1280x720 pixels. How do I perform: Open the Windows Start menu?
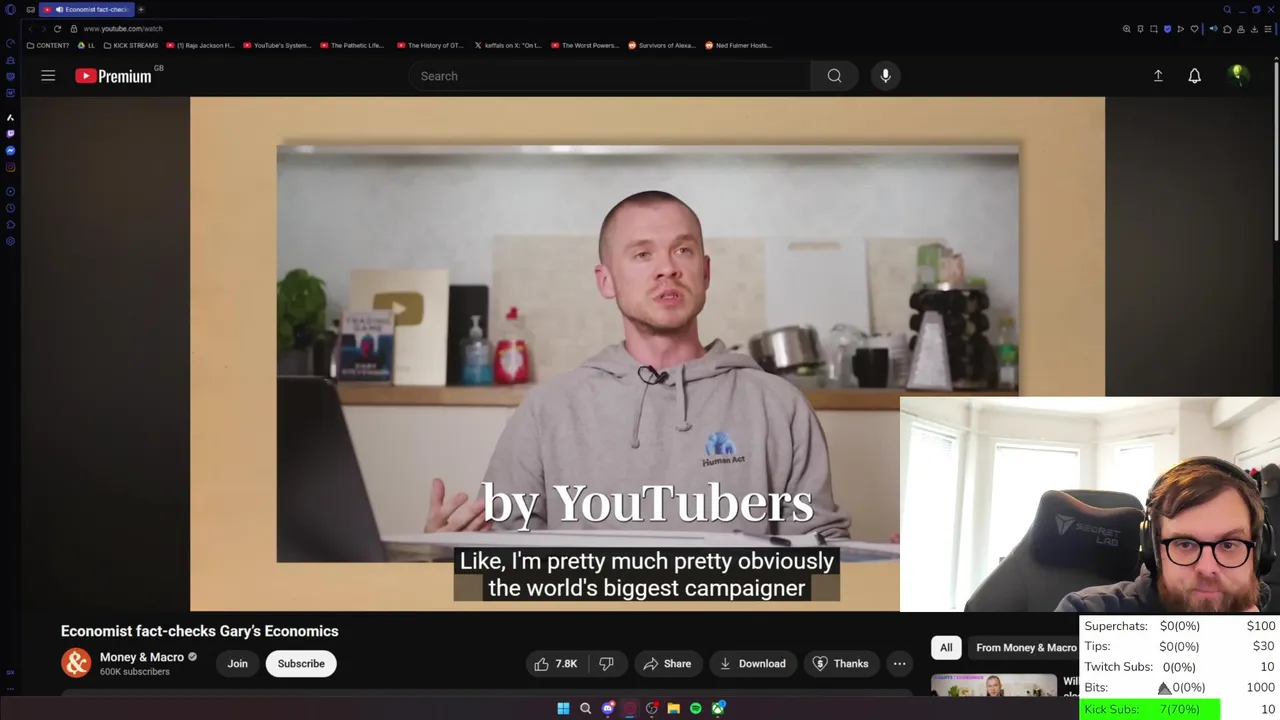[x=563, y=709]
